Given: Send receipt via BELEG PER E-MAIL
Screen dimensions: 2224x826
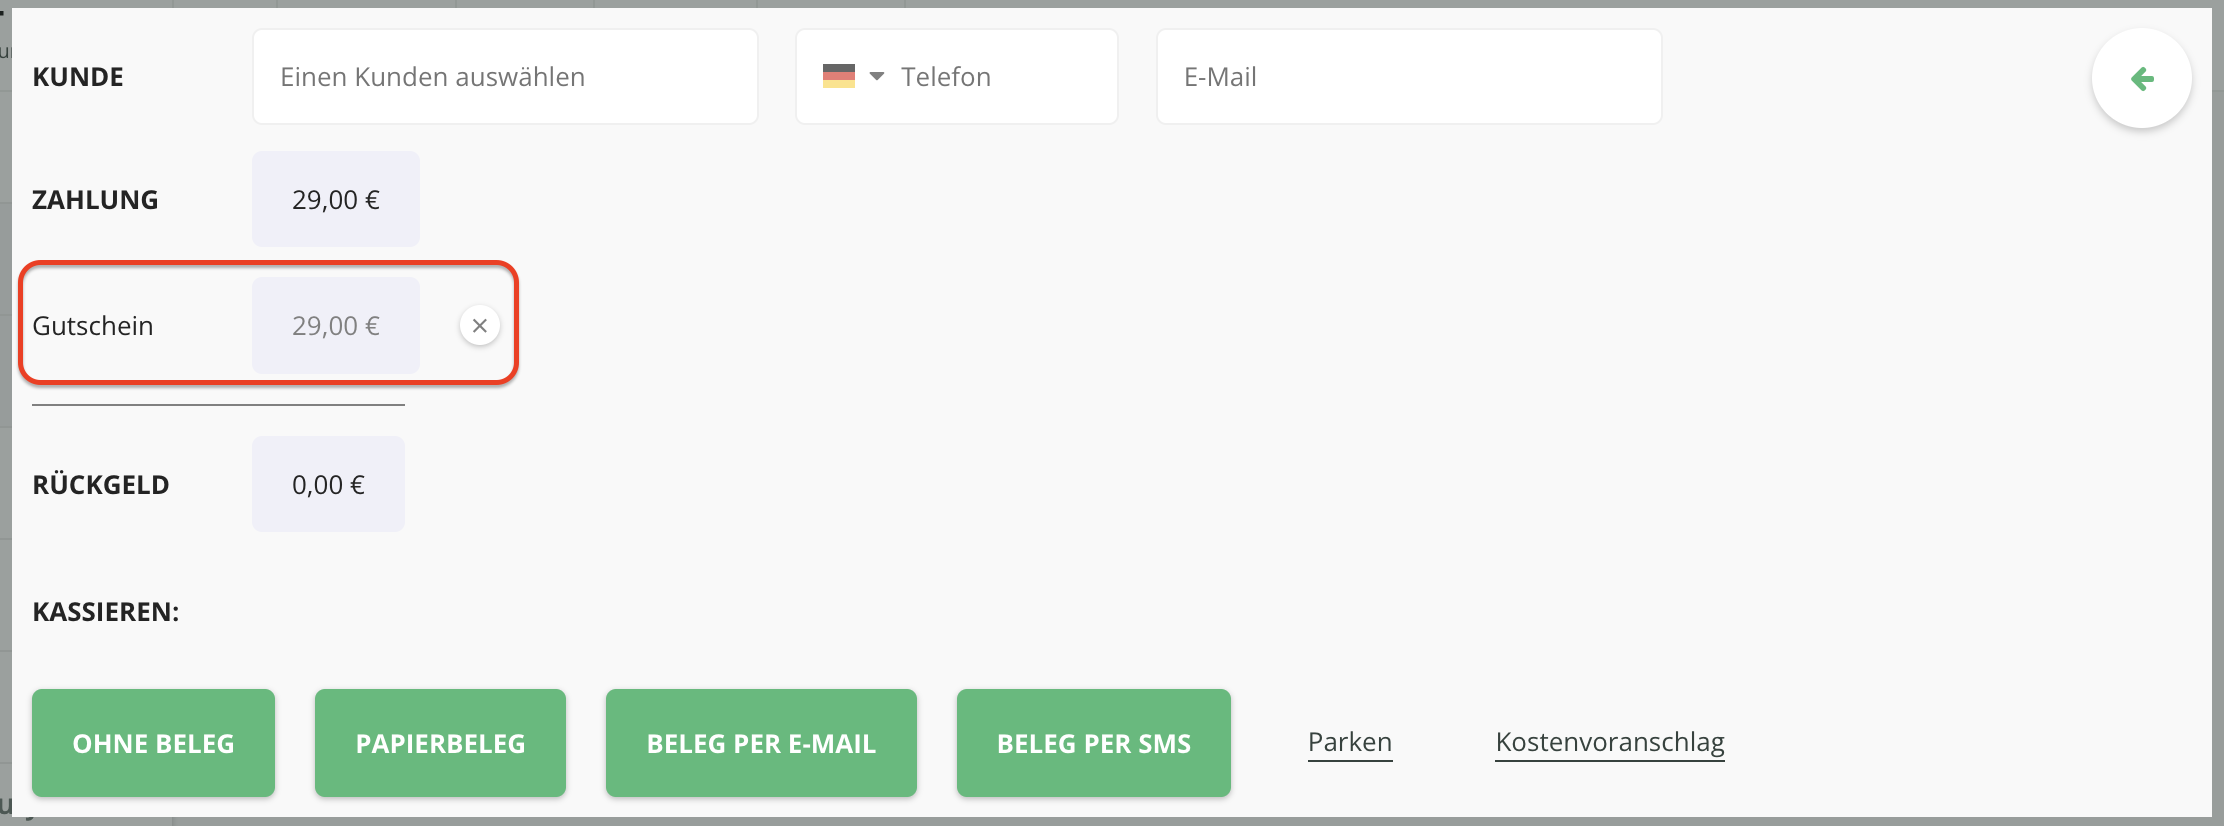Looking at the screenshot, I should pyautogui.click(x=761, y=743).
